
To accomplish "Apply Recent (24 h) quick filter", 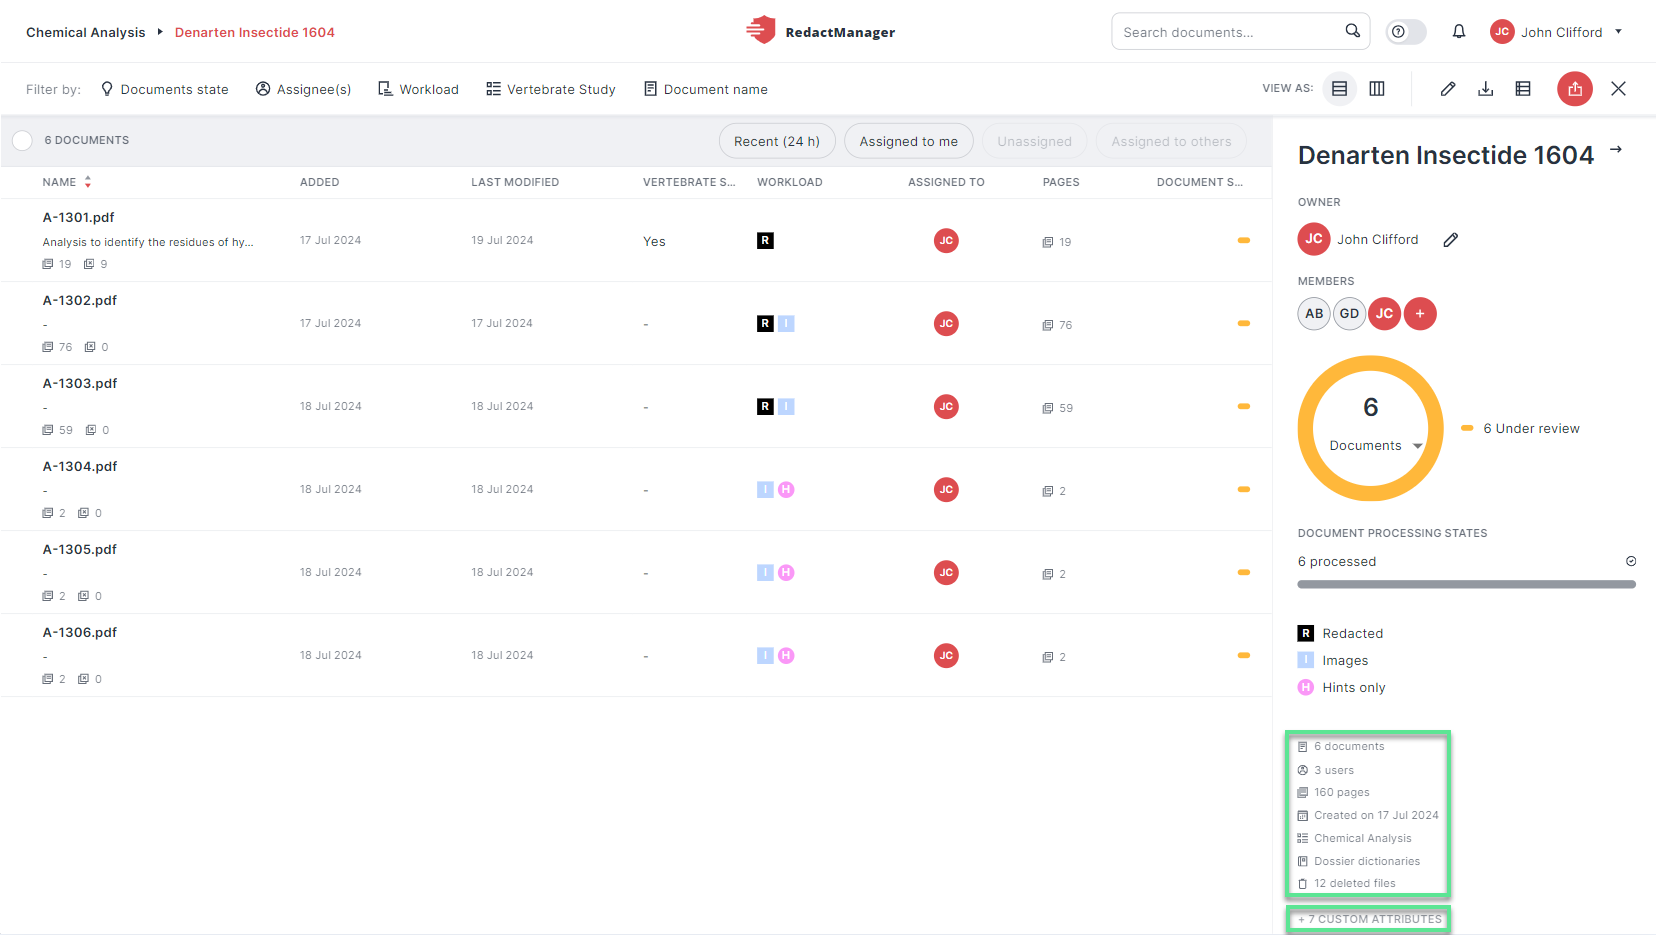I will click(x=777, y=141).
